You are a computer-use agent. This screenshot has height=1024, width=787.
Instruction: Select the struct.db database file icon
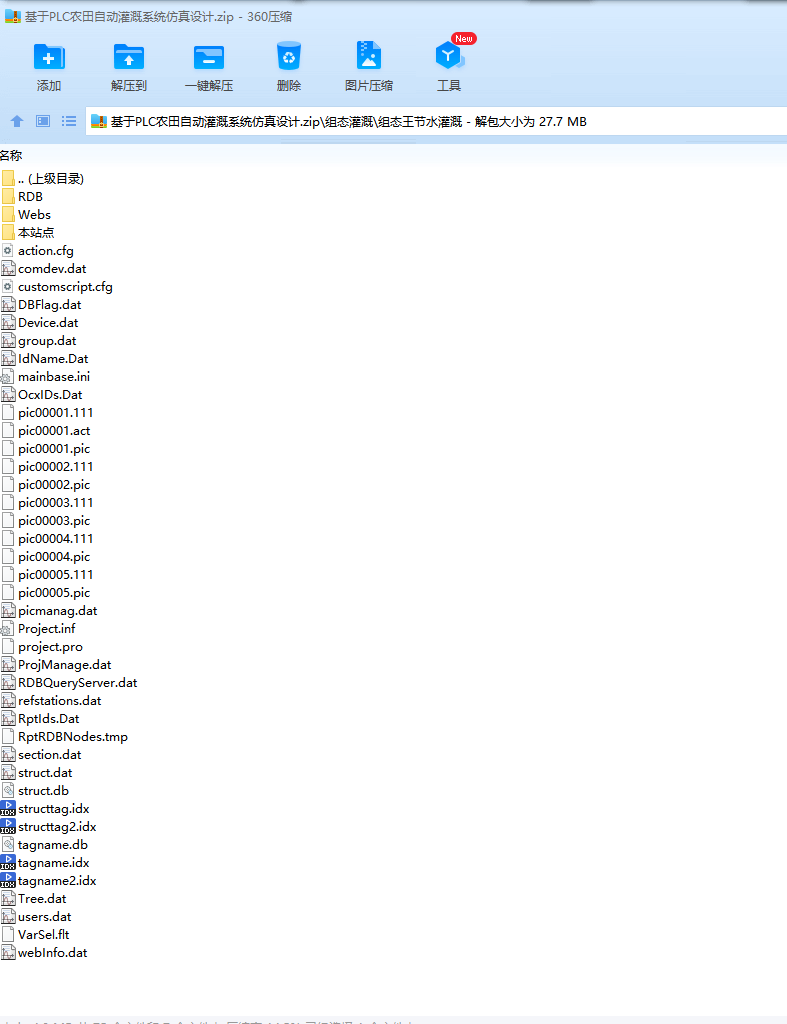click(x=8, y=791)
